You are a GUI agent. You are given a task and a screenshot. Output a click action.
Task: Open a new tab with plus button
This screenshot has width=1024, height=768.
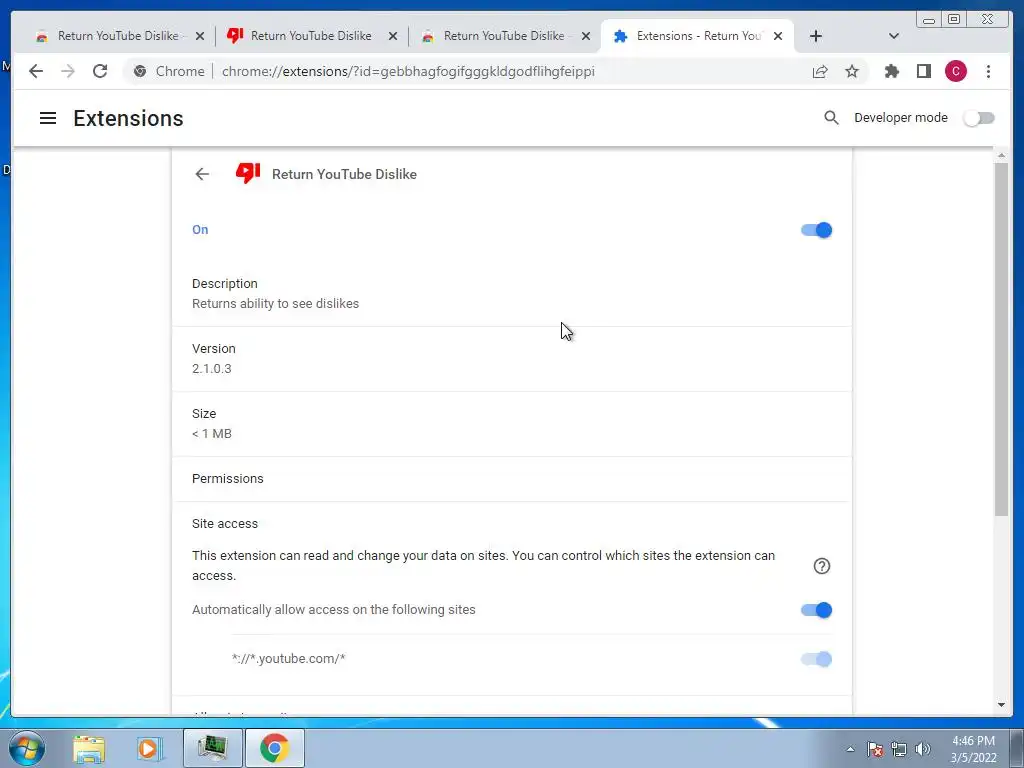point(816,36)
